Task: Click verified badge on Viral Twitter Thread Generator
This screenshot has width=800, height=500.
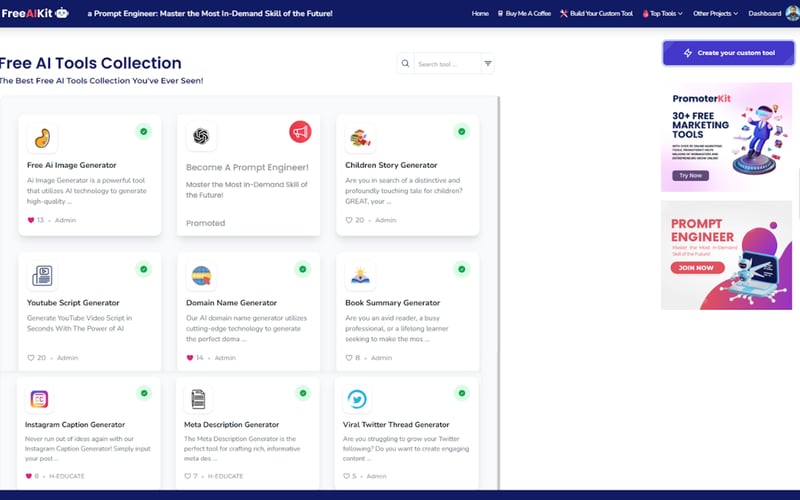Action: coord(462,393)
